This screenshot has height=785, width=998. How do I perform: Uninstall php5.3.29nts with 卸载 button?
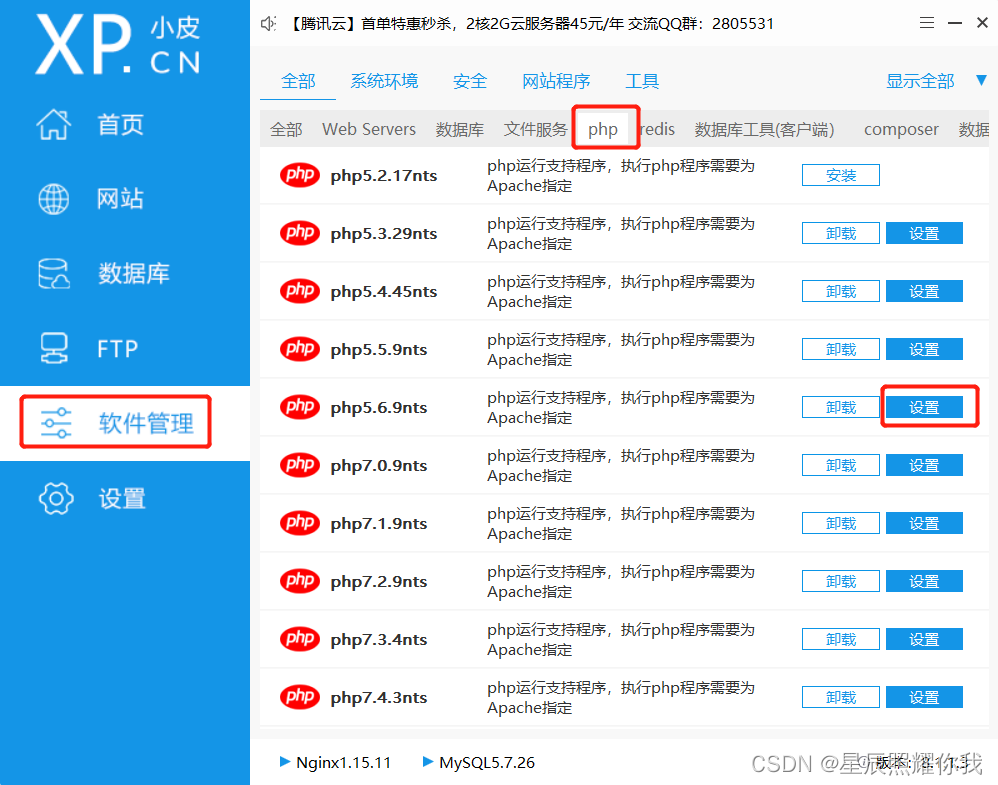[x=840, y=233]
